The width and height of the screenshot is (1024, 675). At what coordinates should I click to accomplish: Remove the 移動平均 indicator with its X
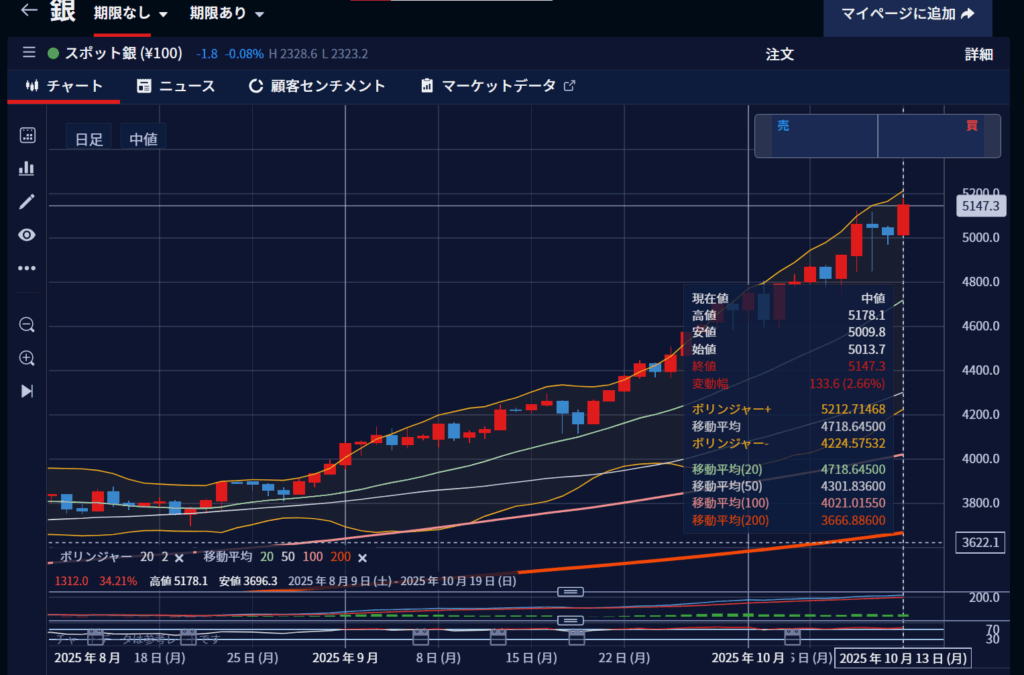pos(362,558)
